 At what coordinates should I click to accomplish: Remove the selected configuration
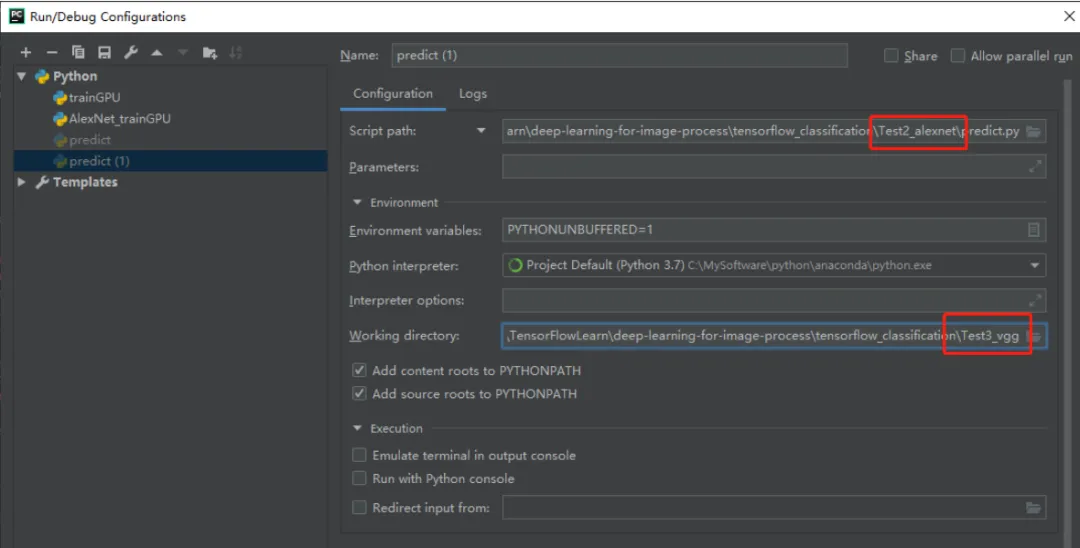pyautogui.click(x=52, y=53)
